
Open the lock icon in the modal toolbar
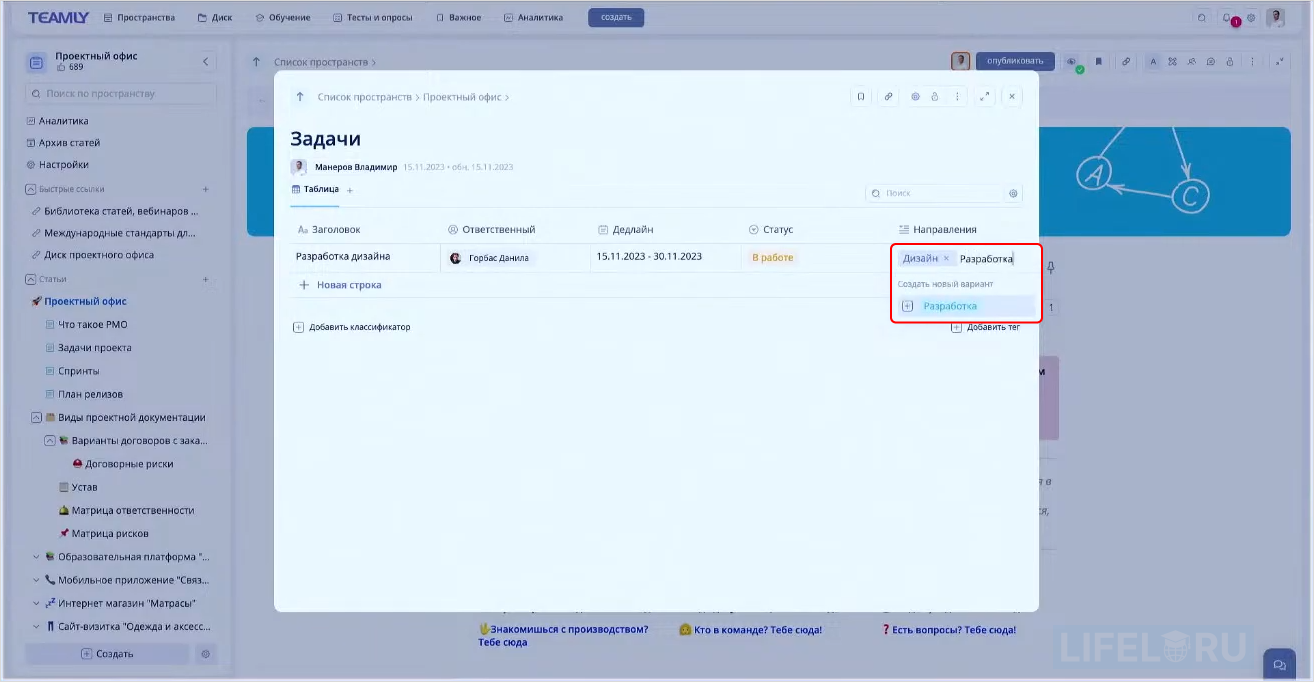click(x=937, y=96)
